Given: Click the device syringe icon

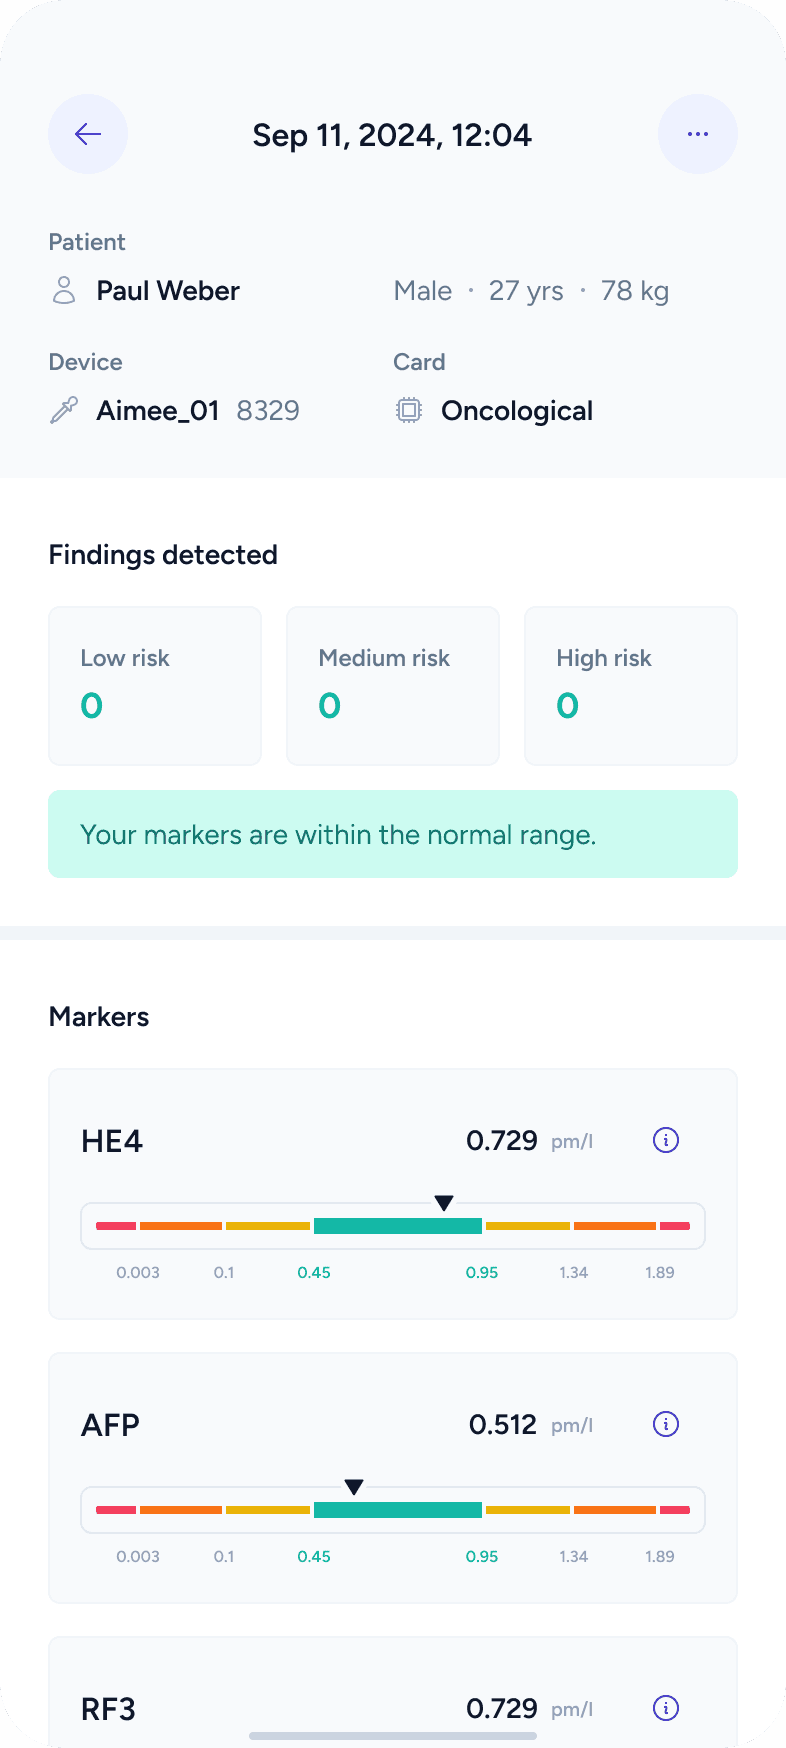Looking at the screenshot, I should pos(64,410).
